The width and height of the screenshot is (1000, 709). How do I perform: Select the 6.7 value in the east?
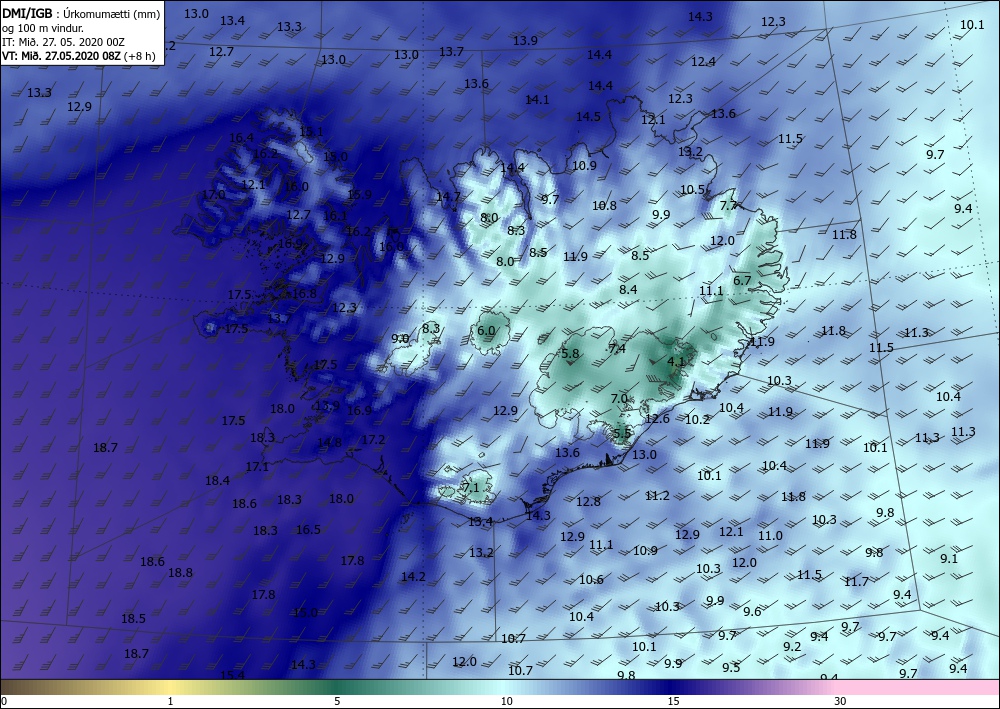742,281
